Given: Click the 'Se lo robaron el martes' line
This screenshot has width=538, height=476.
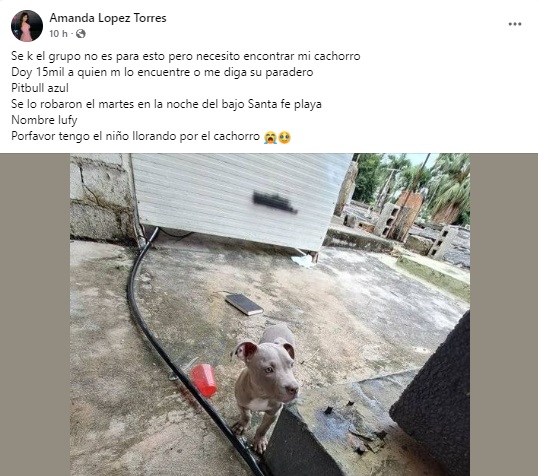Looking at the screenshot, I should (x=166, y=104).
